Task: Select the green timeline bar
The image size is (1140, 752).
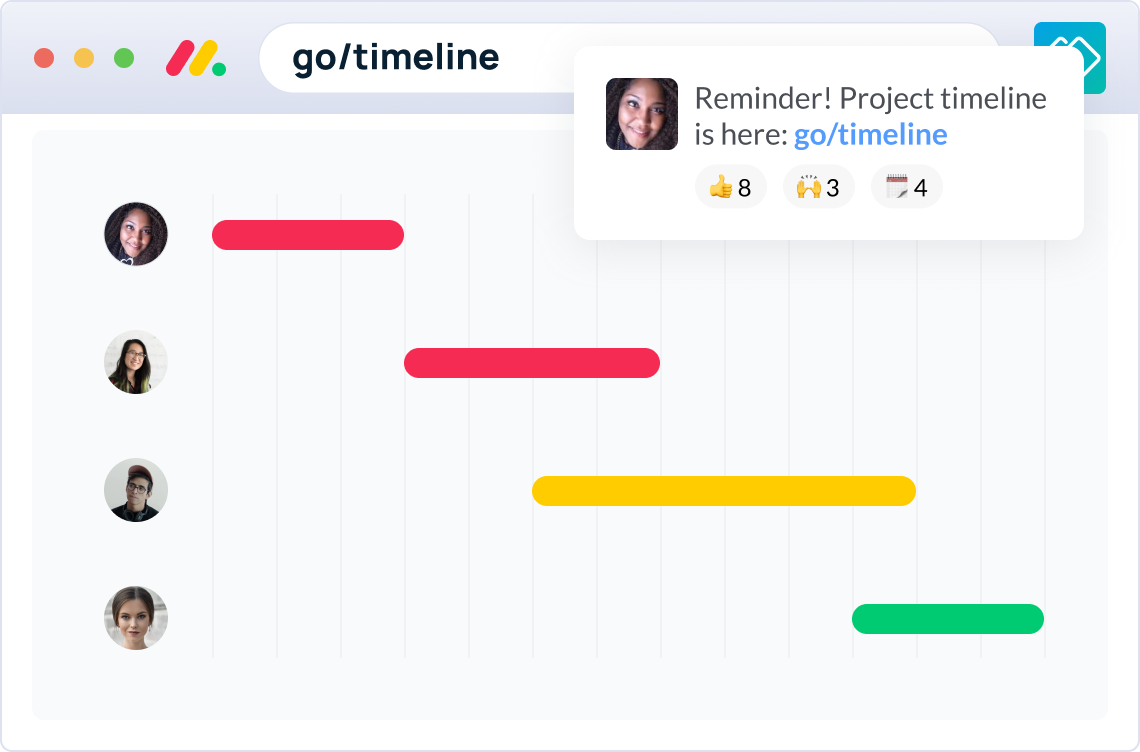Action: [x=948, y=619]
